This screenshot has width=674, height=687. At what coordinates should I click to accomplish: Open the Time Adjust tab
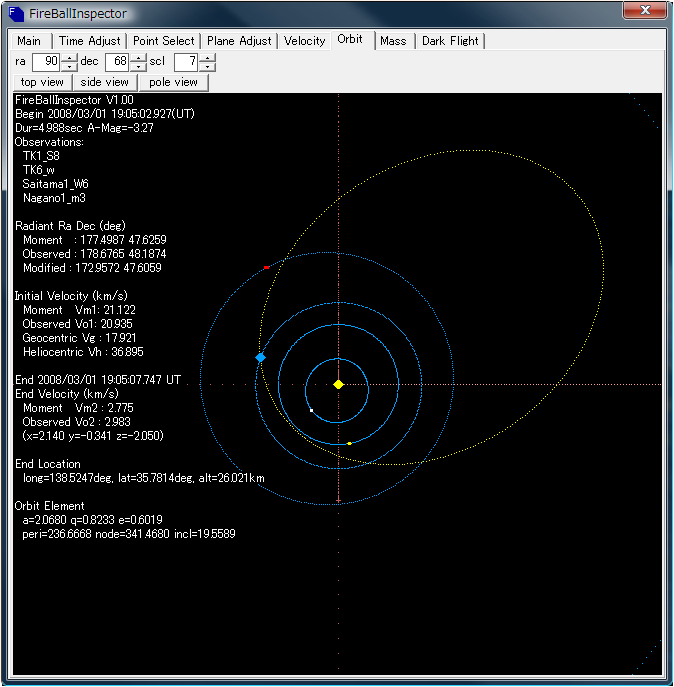click(89, 41)
